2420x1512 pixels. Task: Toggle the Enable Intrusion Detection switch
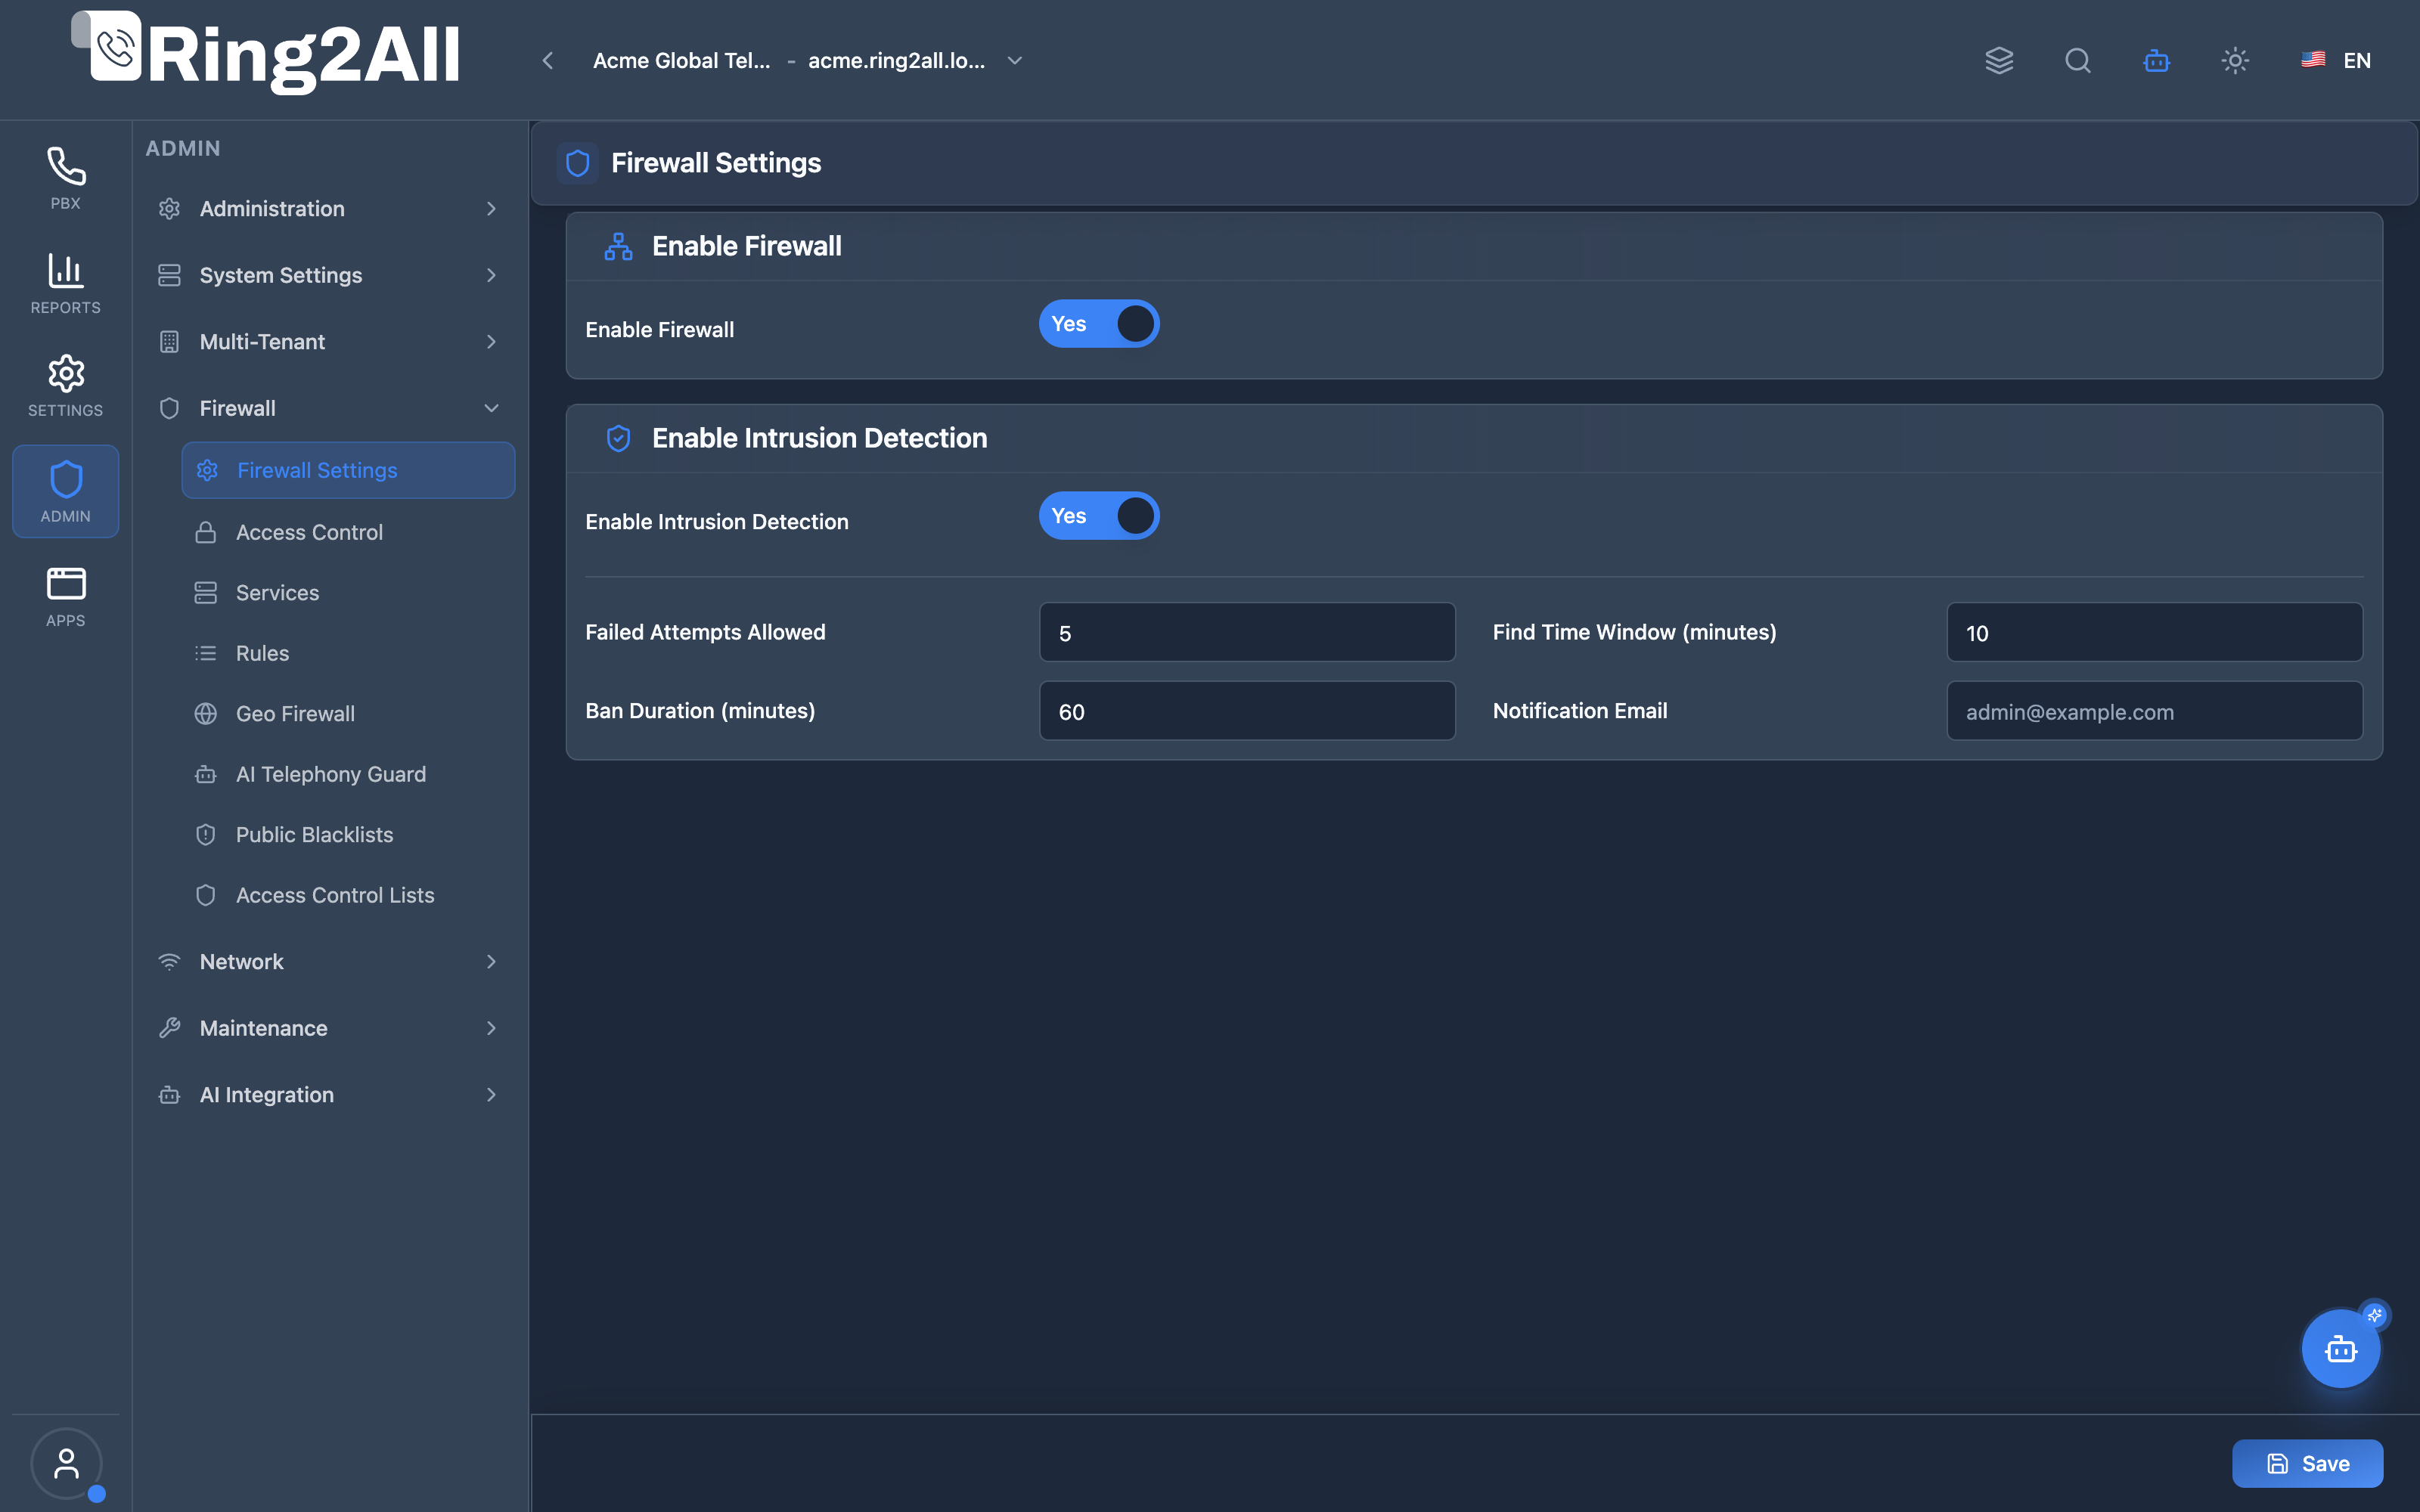click(x=1099, y=516)
